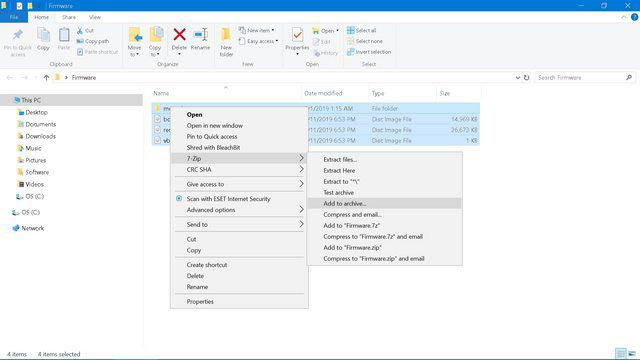Click Paste shortcut in the ribbon
Image resolution: width=640 pixels, height=360 pixels.
[97, 52]
